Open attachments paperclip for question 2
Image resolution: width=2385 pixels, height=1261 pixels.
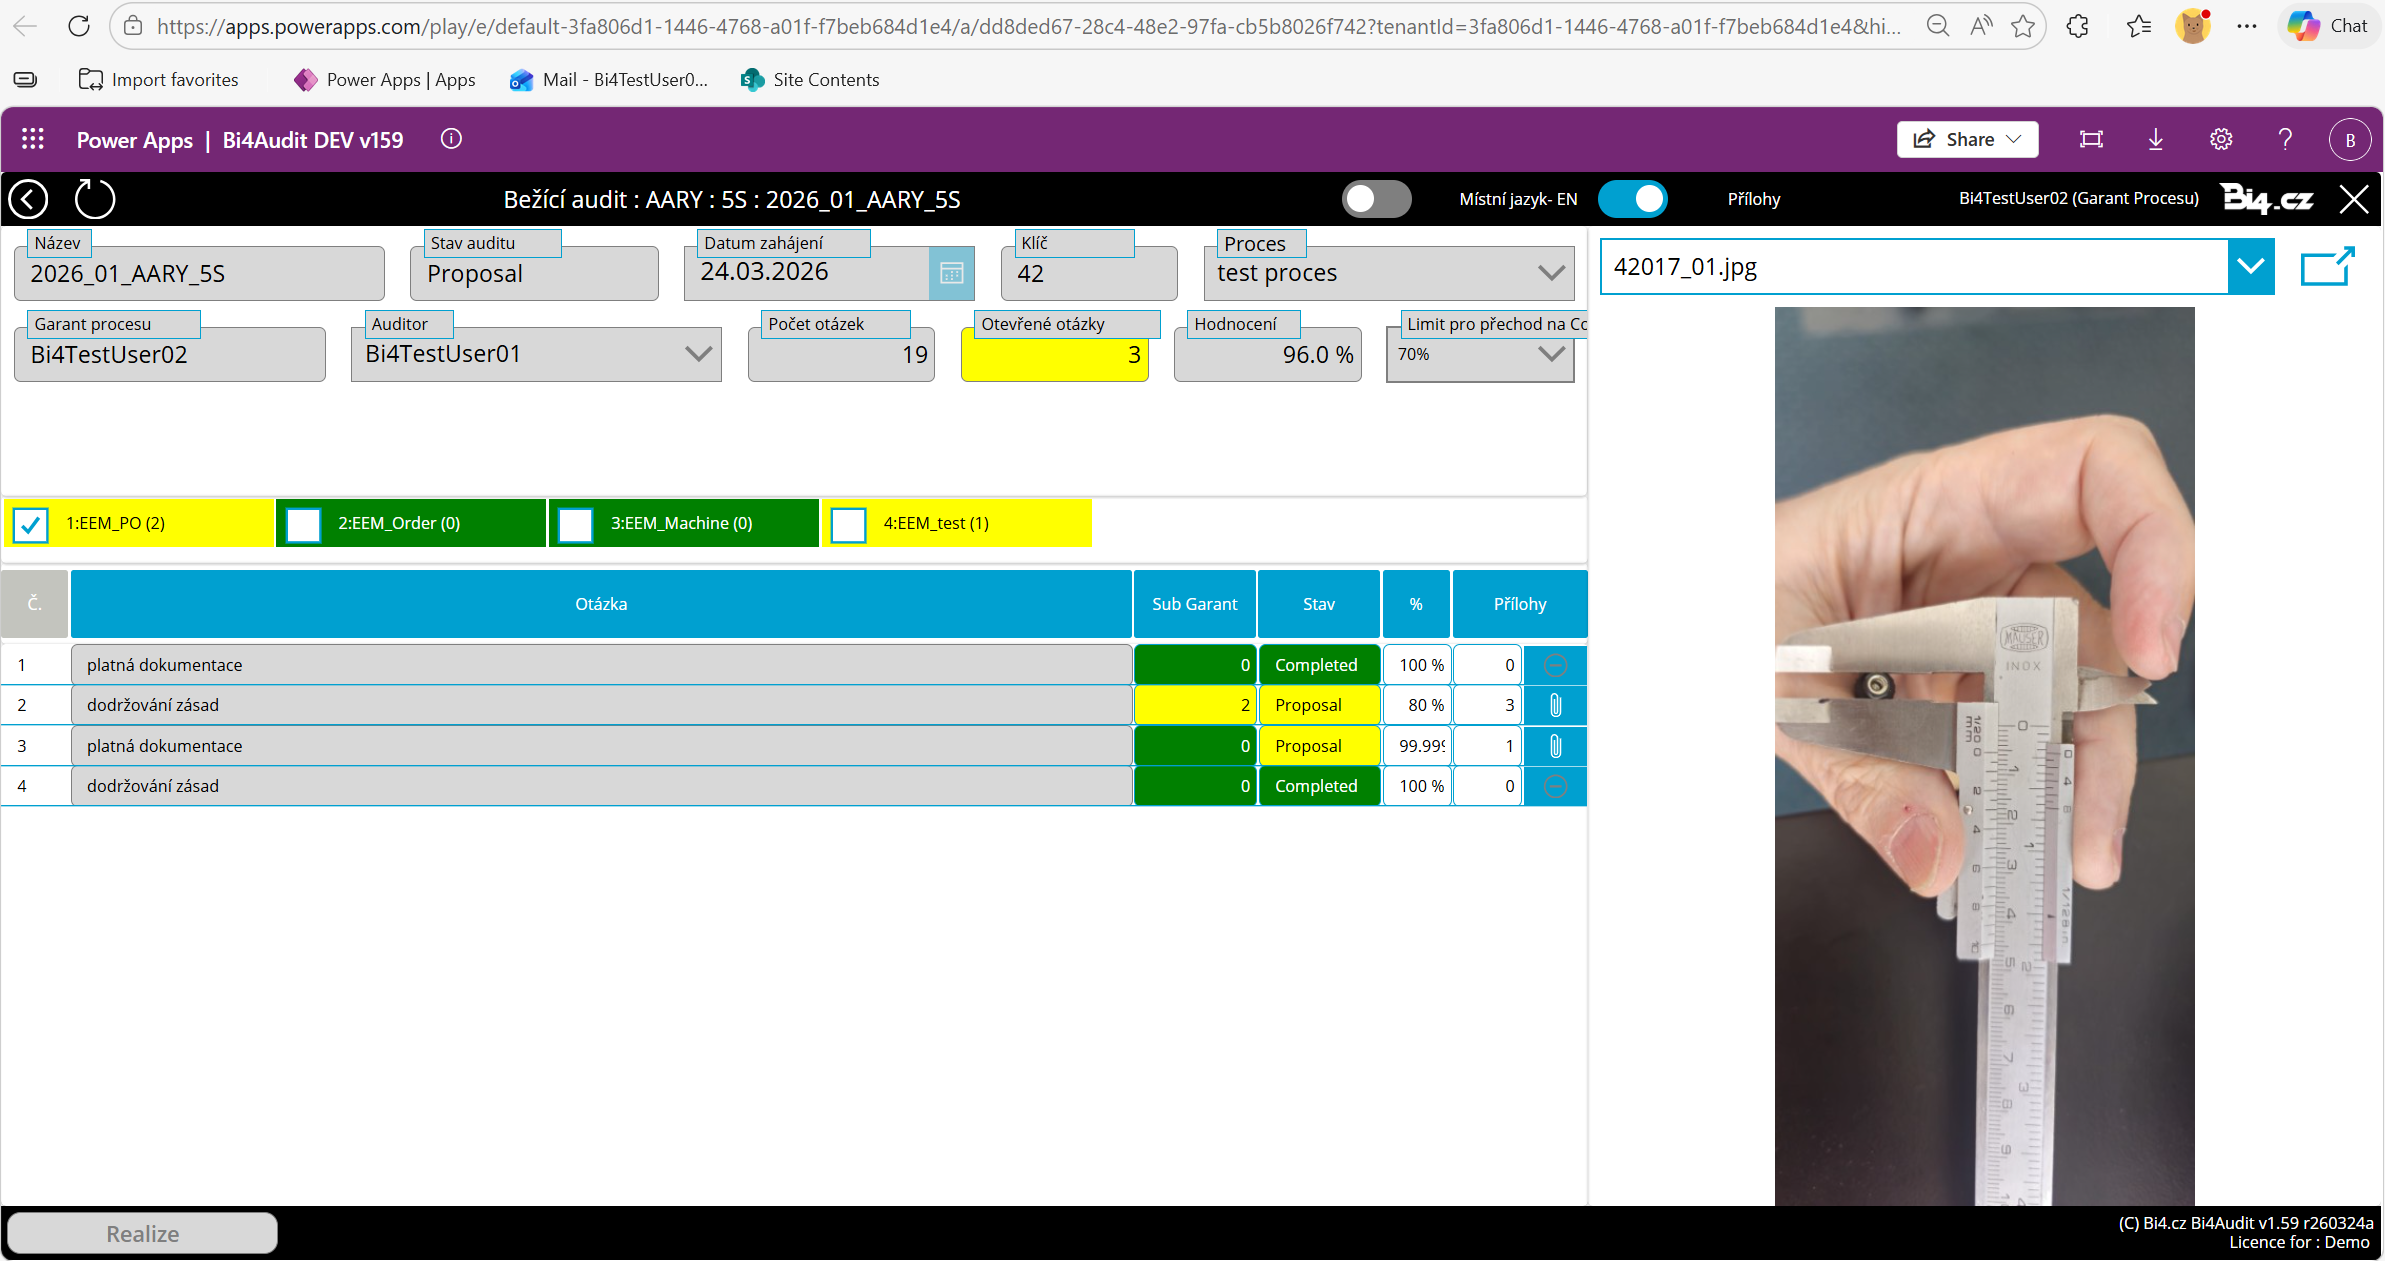coord(1555,705)
